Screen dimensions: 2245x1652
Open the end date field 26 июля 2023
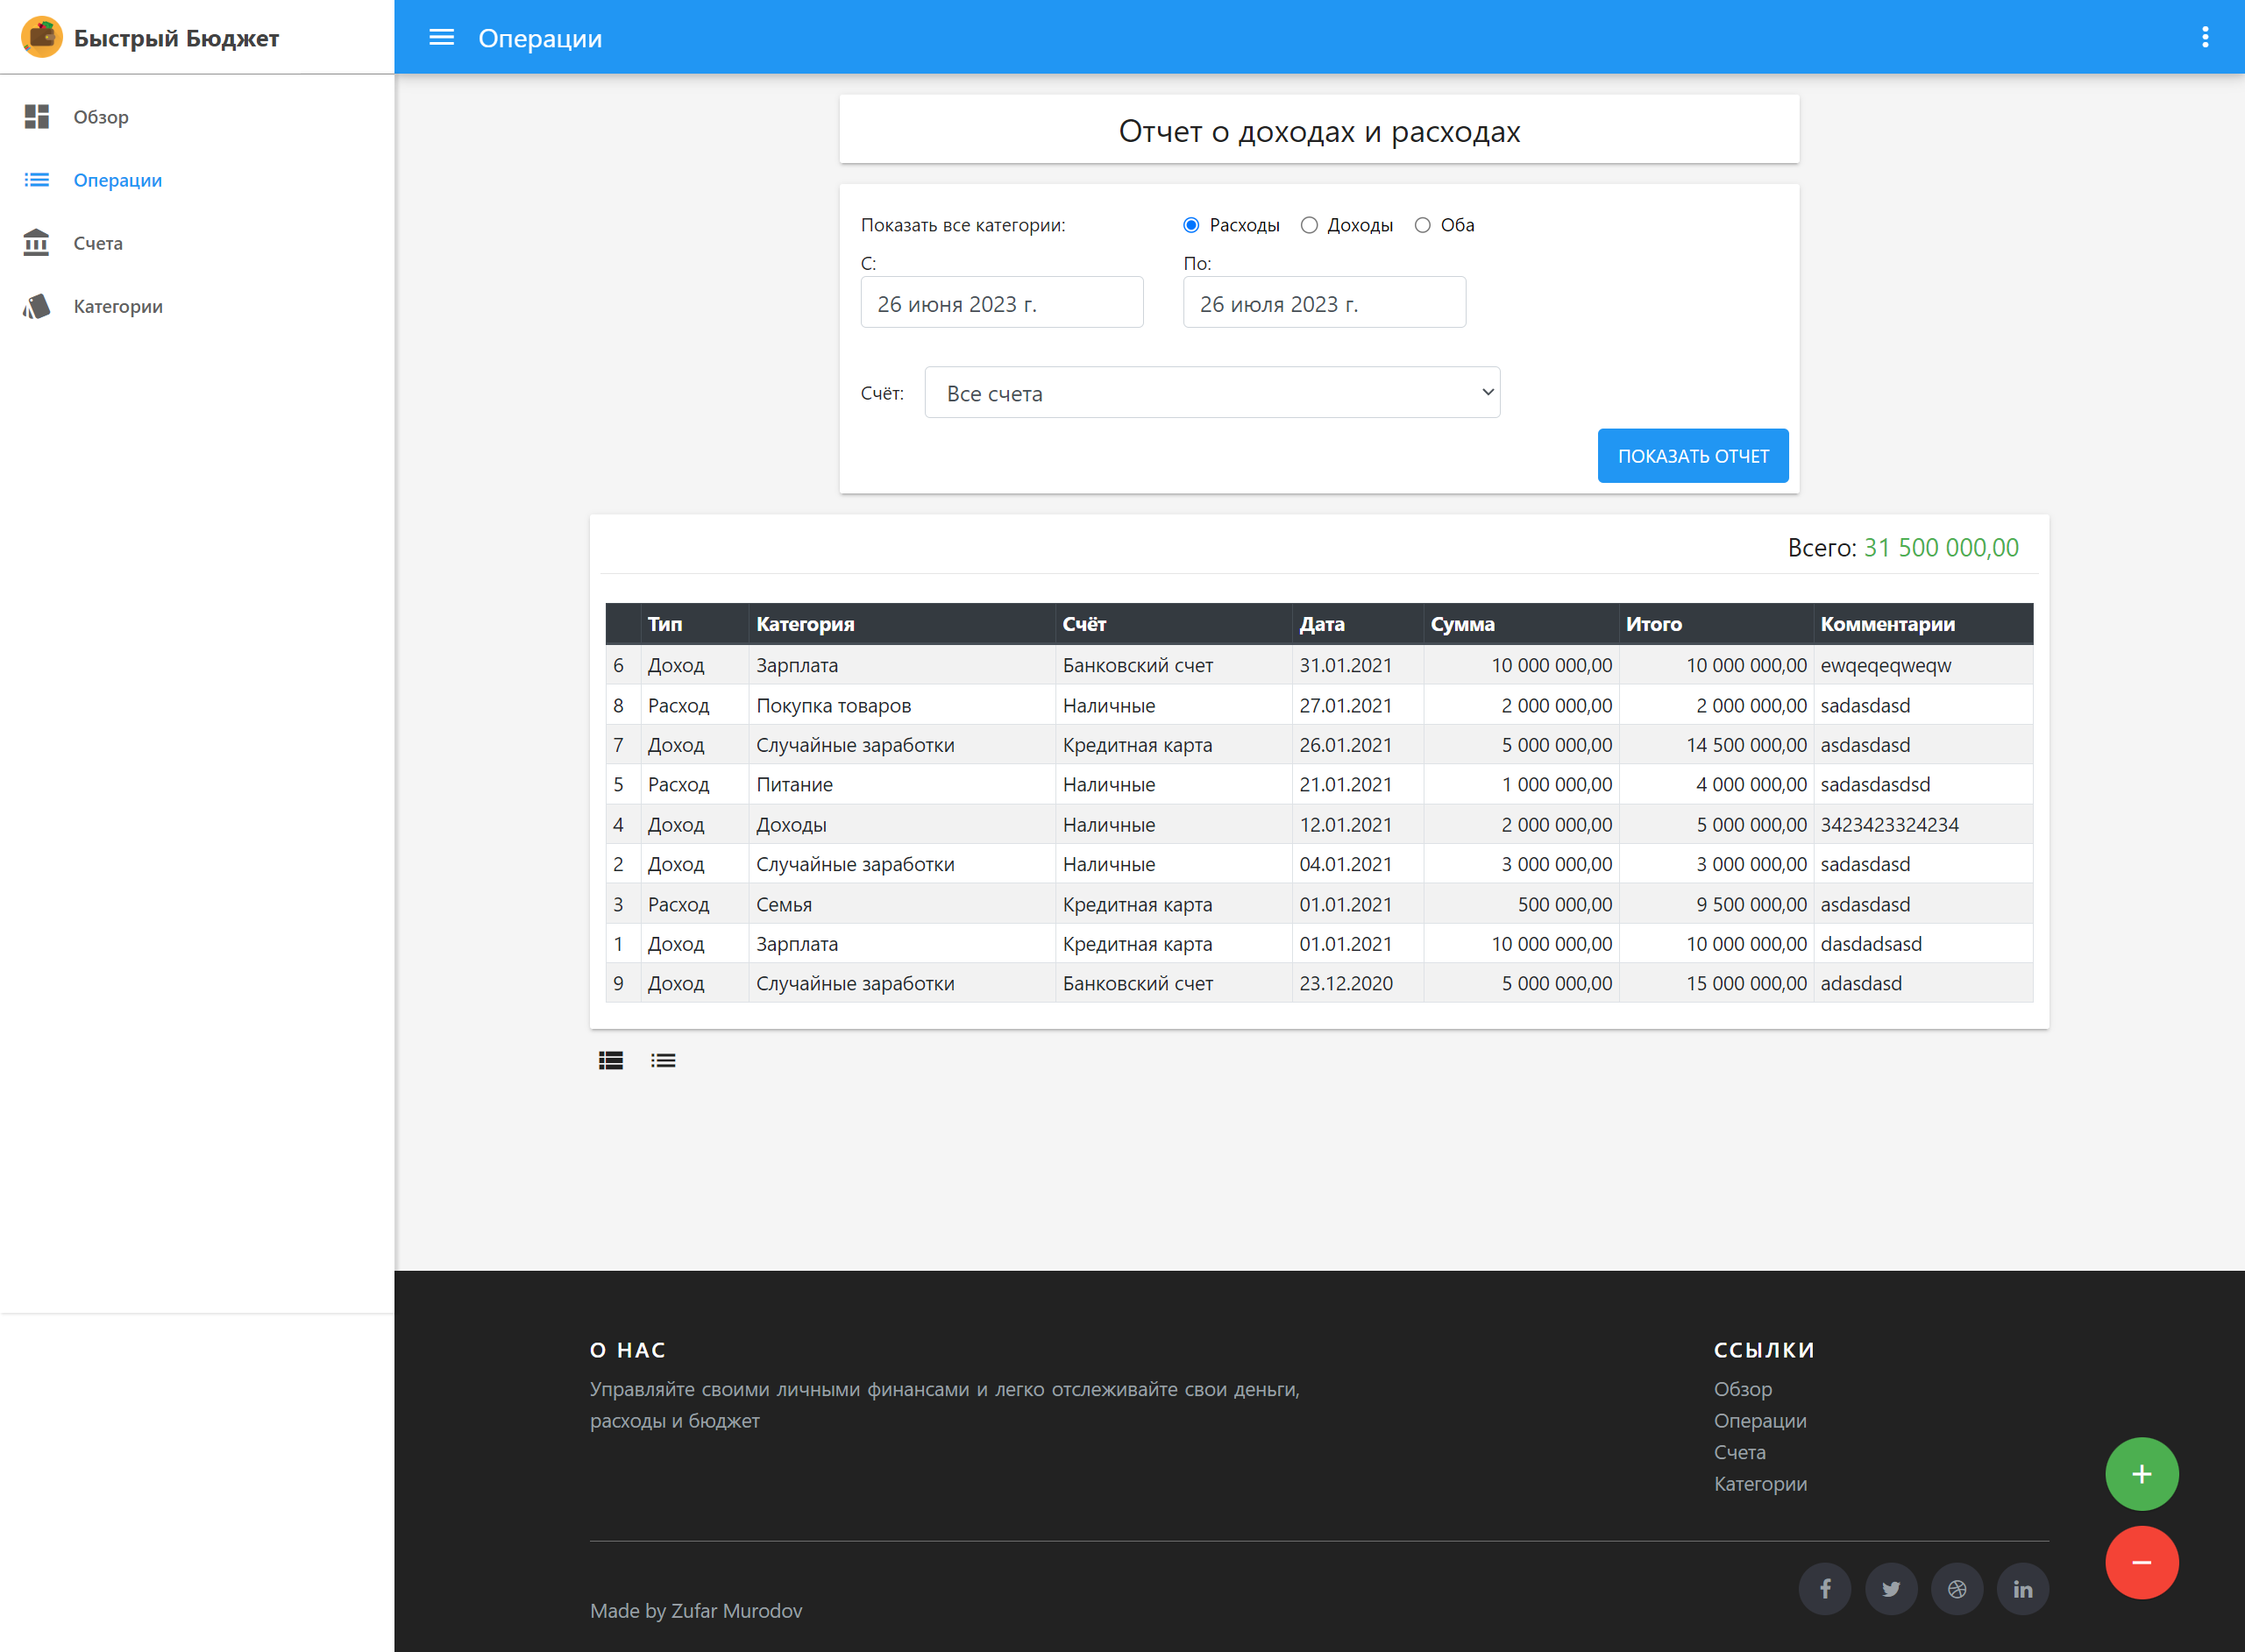[1324, 303]
